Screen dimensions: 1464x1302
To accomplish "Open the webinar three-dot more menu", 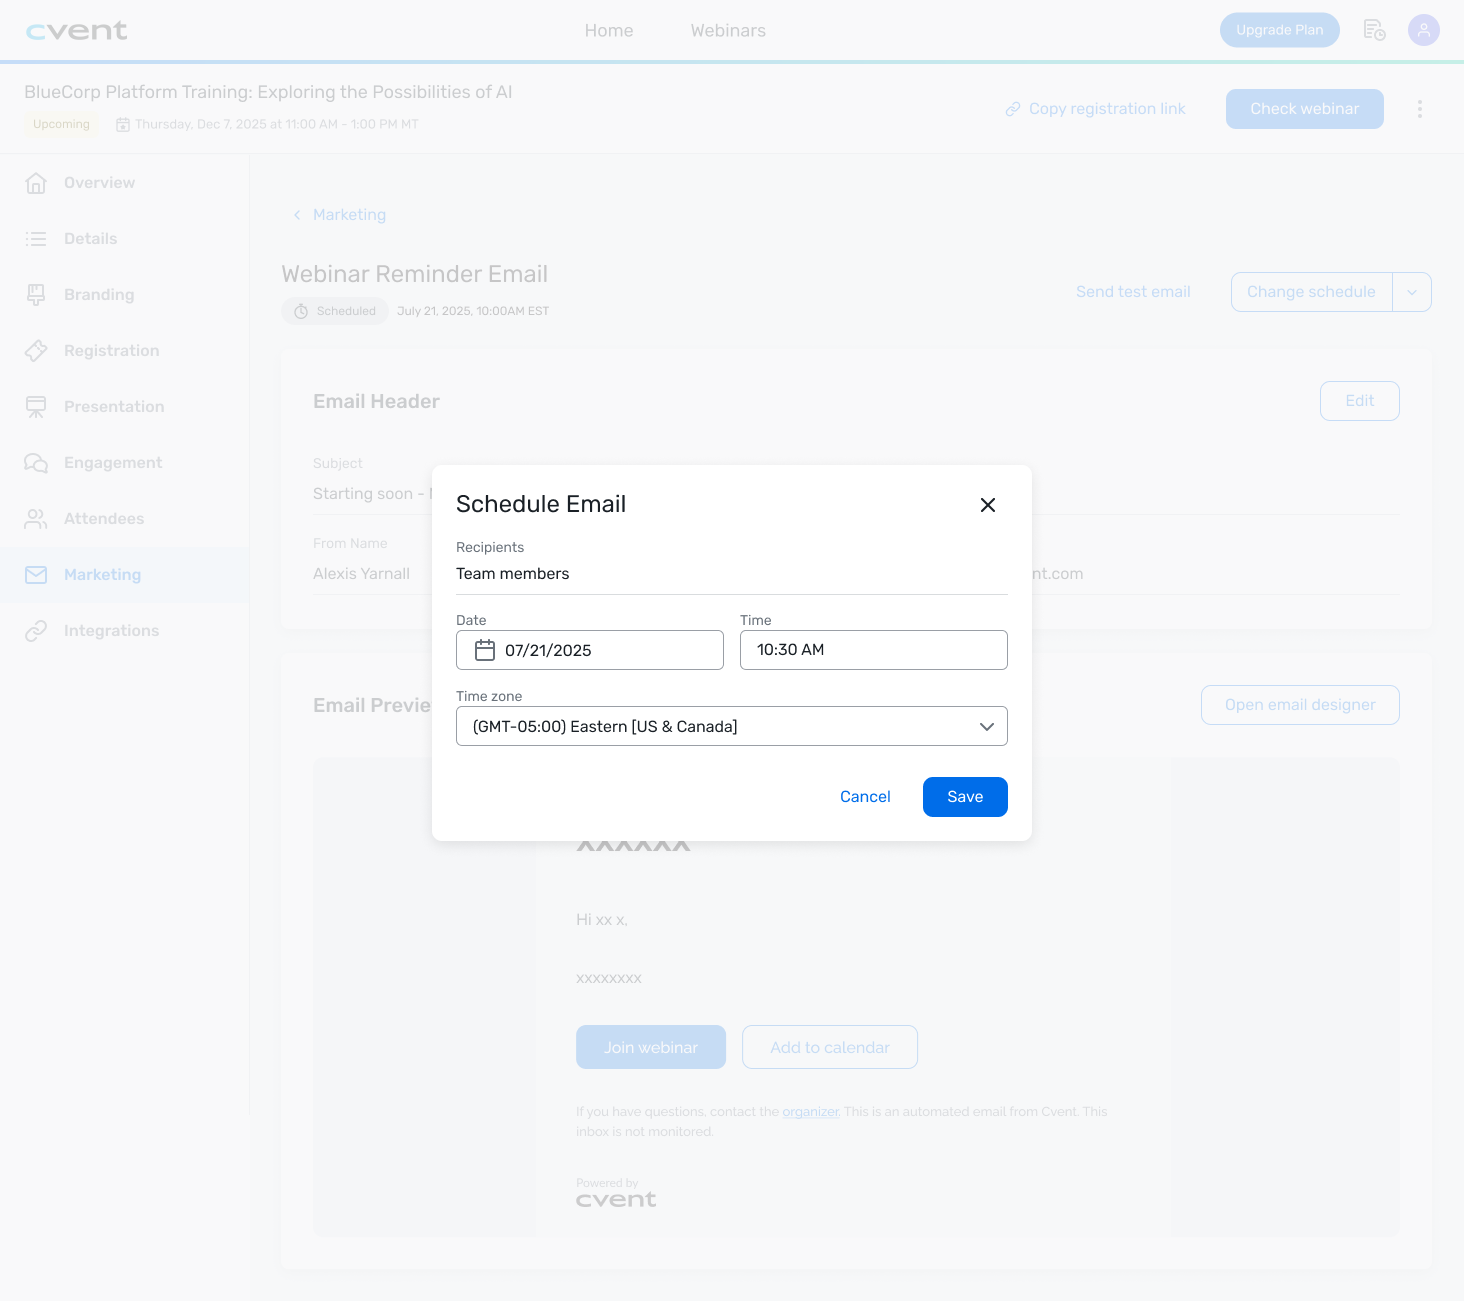I will pos(1420,109).
